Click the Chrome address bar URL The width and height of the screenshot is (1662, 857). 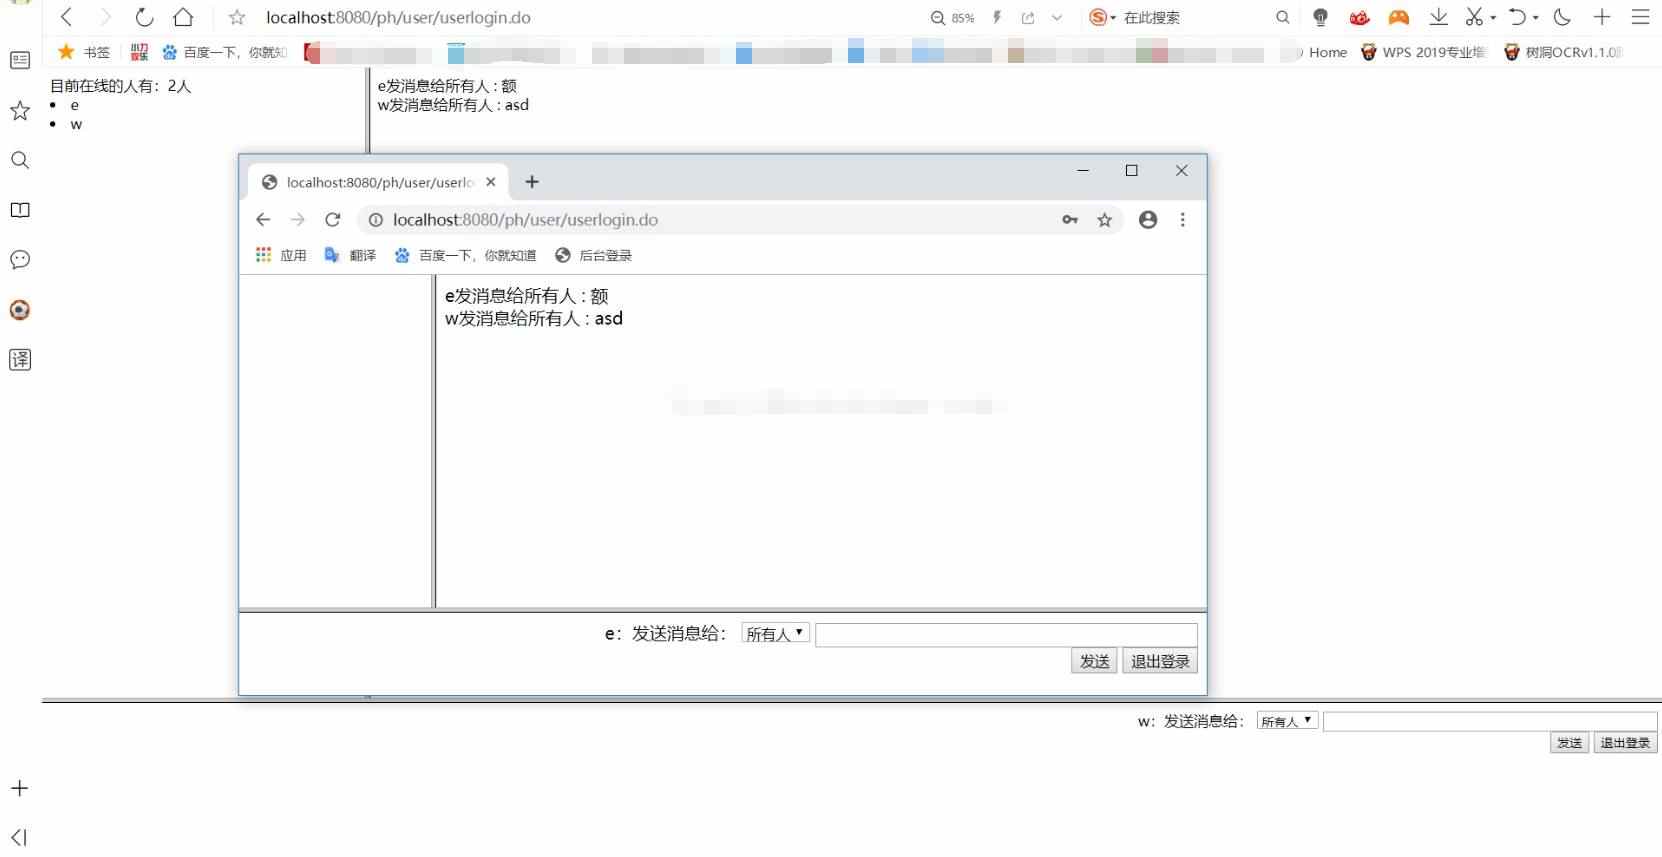525,220
